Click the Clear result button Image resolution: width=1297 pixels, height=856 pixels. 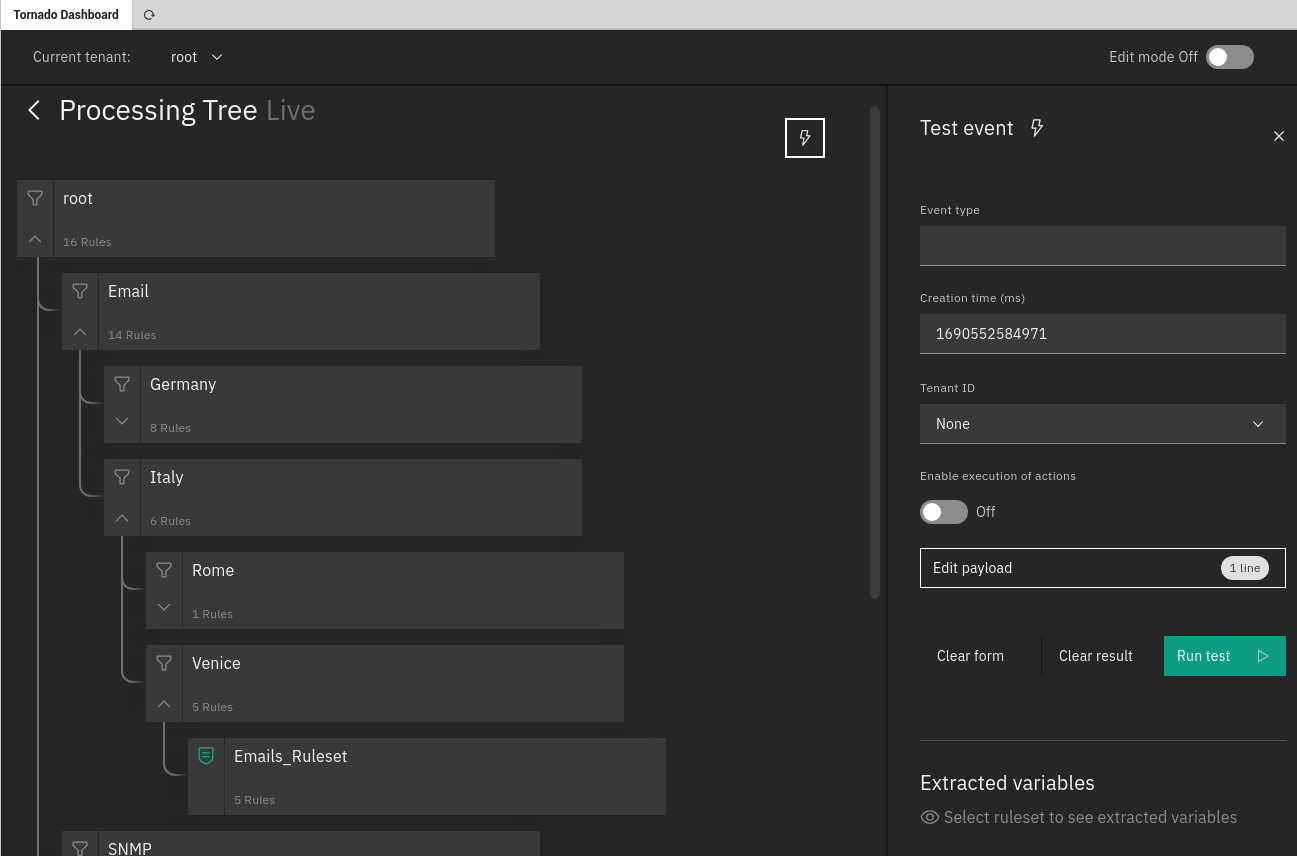tap(1096, 656)
